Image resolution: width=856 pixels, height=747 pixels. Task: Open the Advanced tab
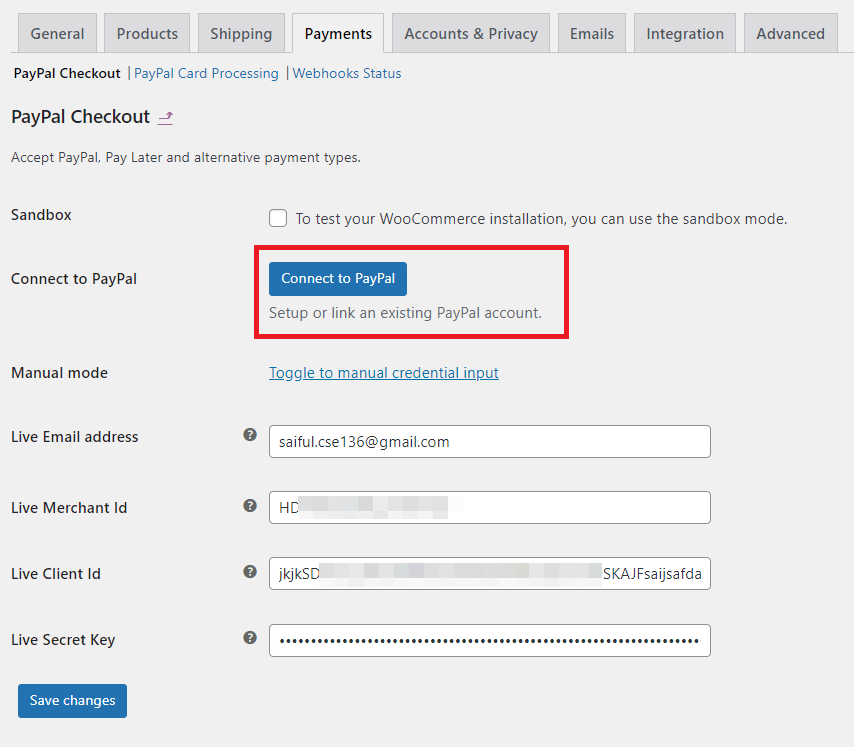(x=790, y=33)
